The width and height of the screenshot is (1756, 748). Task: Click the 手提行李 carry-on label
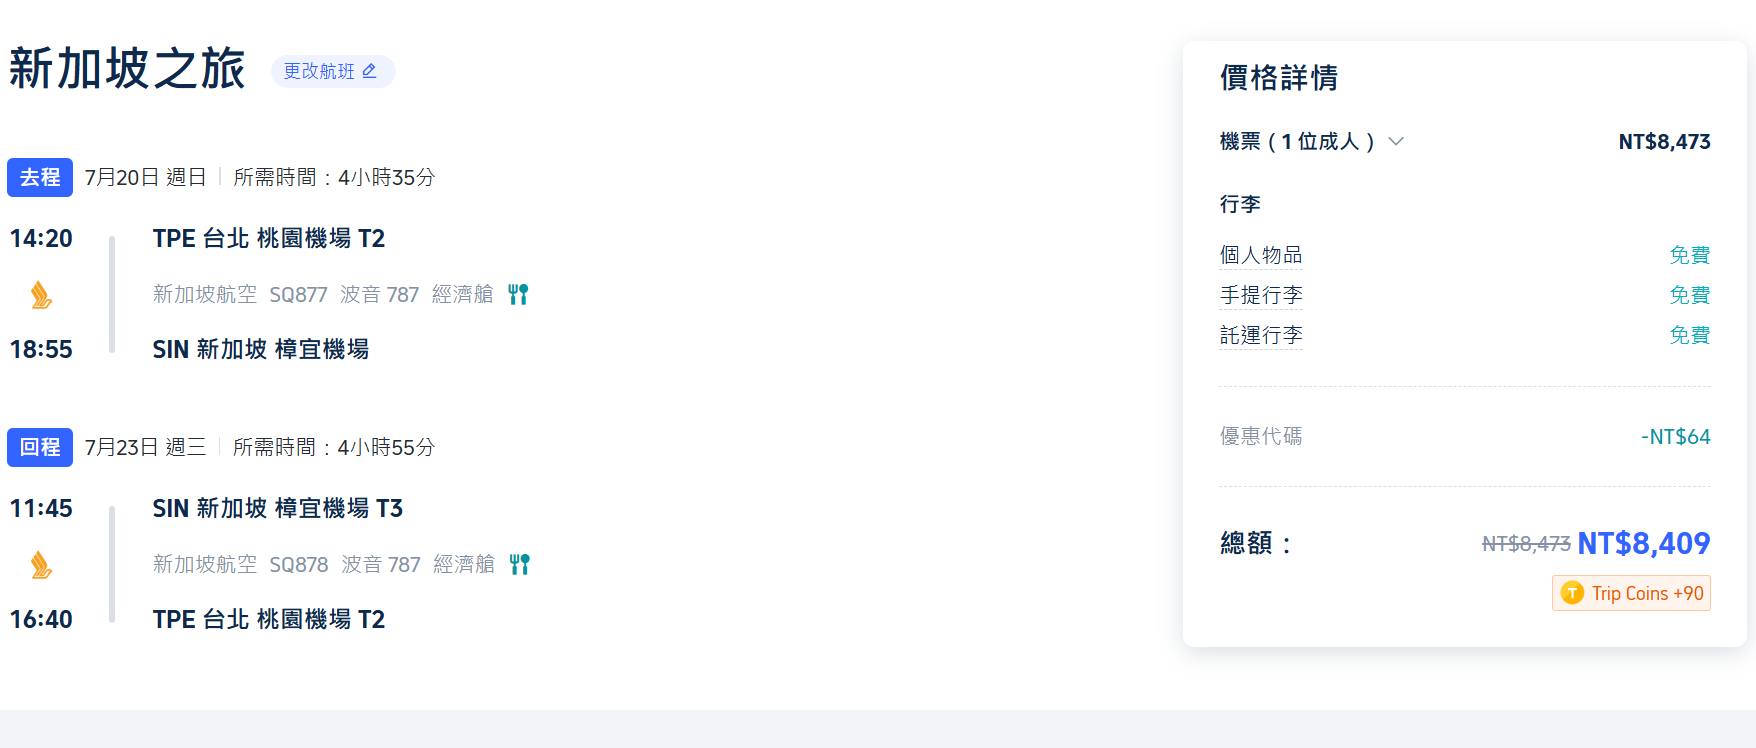1260,295
